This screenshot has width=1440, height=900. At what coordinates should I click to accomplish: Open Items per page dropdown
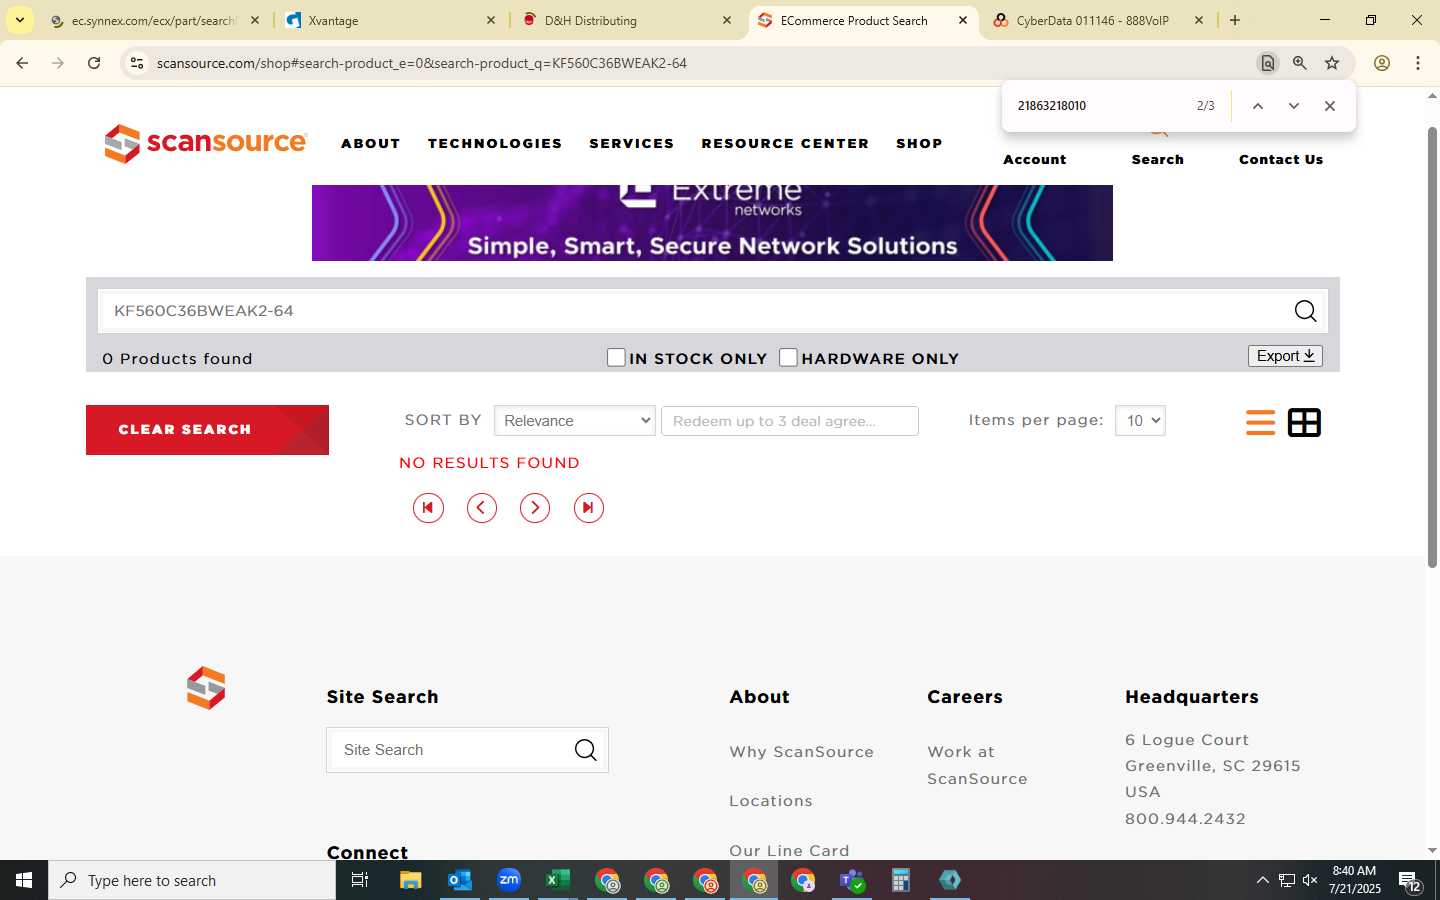[1140, 421]
